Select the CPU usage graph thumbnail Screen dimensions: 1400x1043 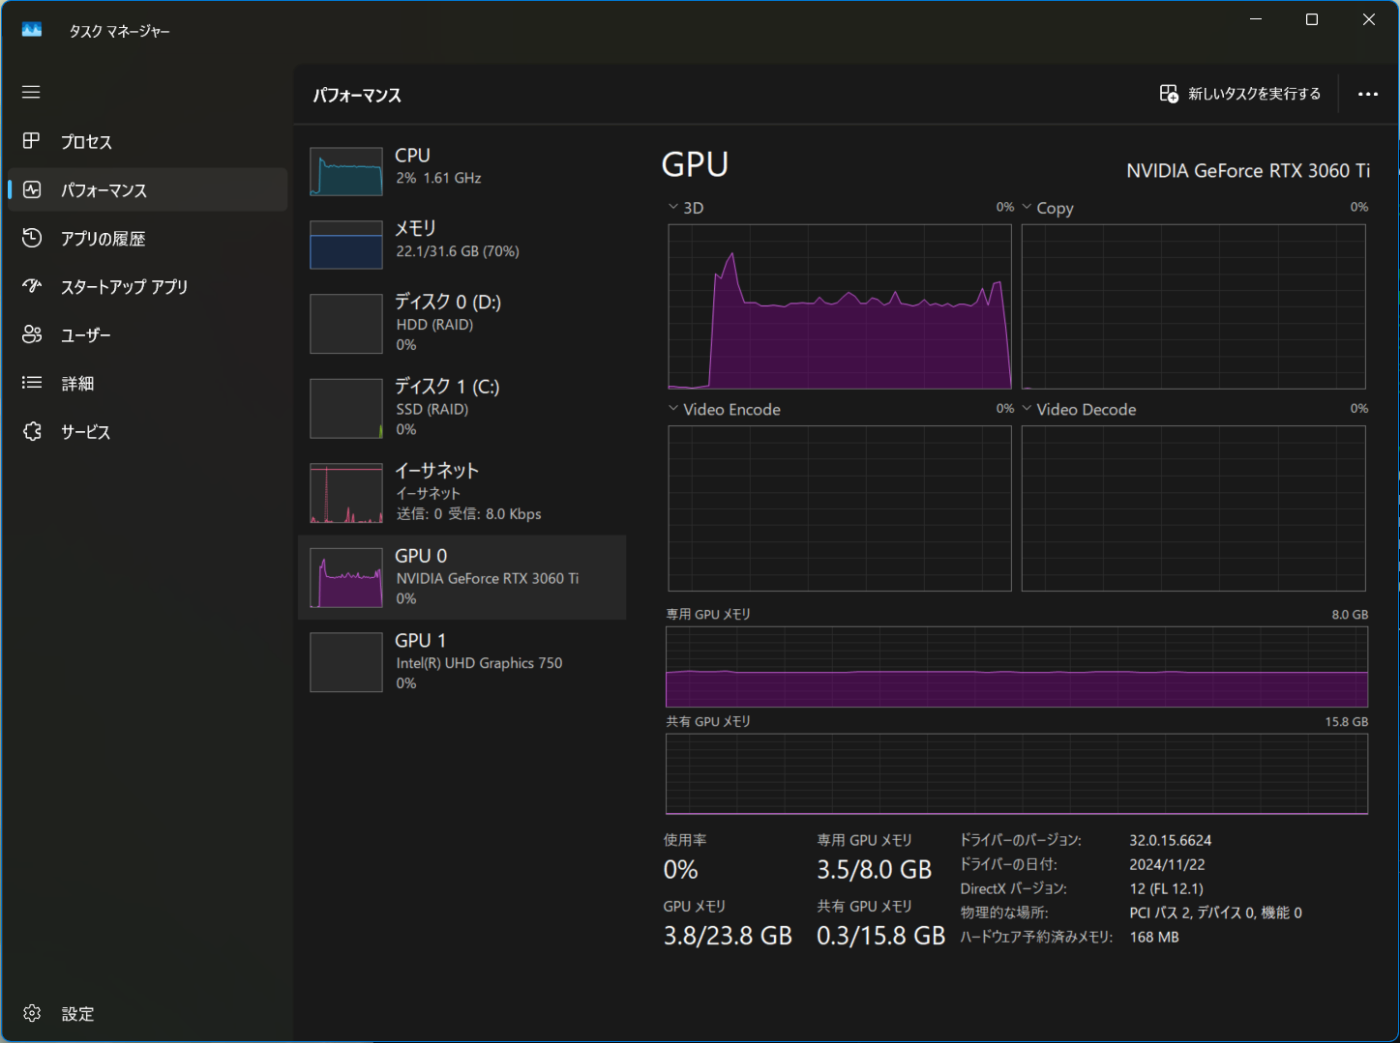(x=346, y=171)
